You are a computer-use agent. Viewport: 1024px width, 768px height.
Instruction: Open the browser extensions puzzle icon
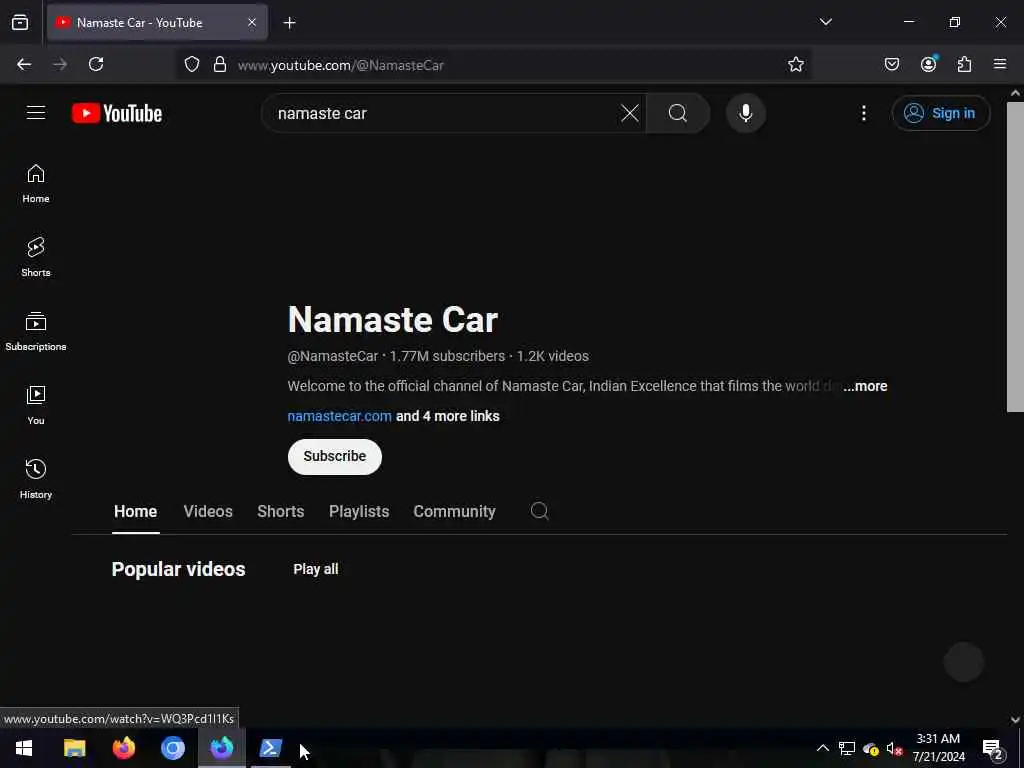click(964, 64)
